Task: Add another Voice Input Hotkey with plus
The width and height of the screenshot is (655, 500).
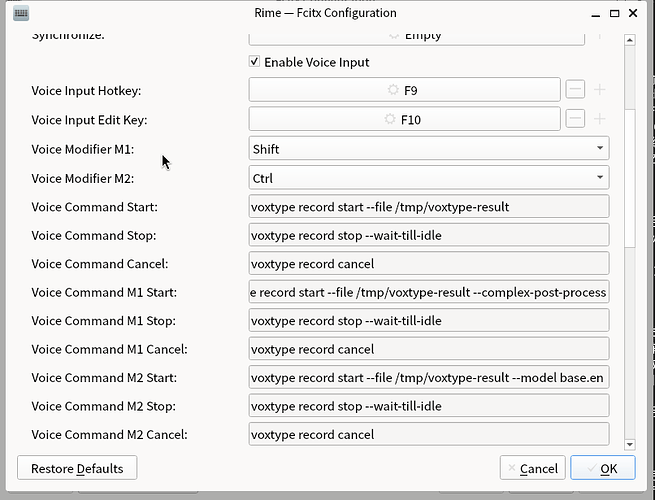Action: (600, 90)
